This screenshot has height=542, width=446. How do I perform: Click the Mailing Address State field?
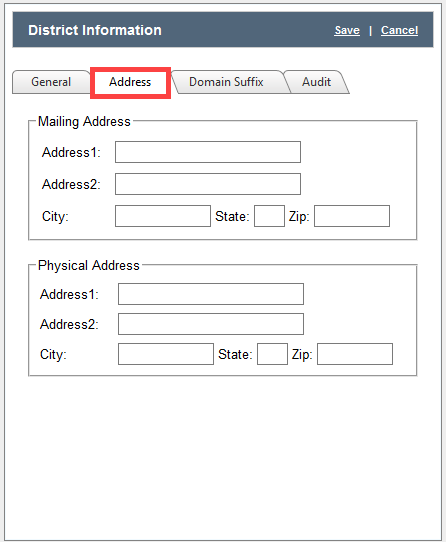point(269,216)
